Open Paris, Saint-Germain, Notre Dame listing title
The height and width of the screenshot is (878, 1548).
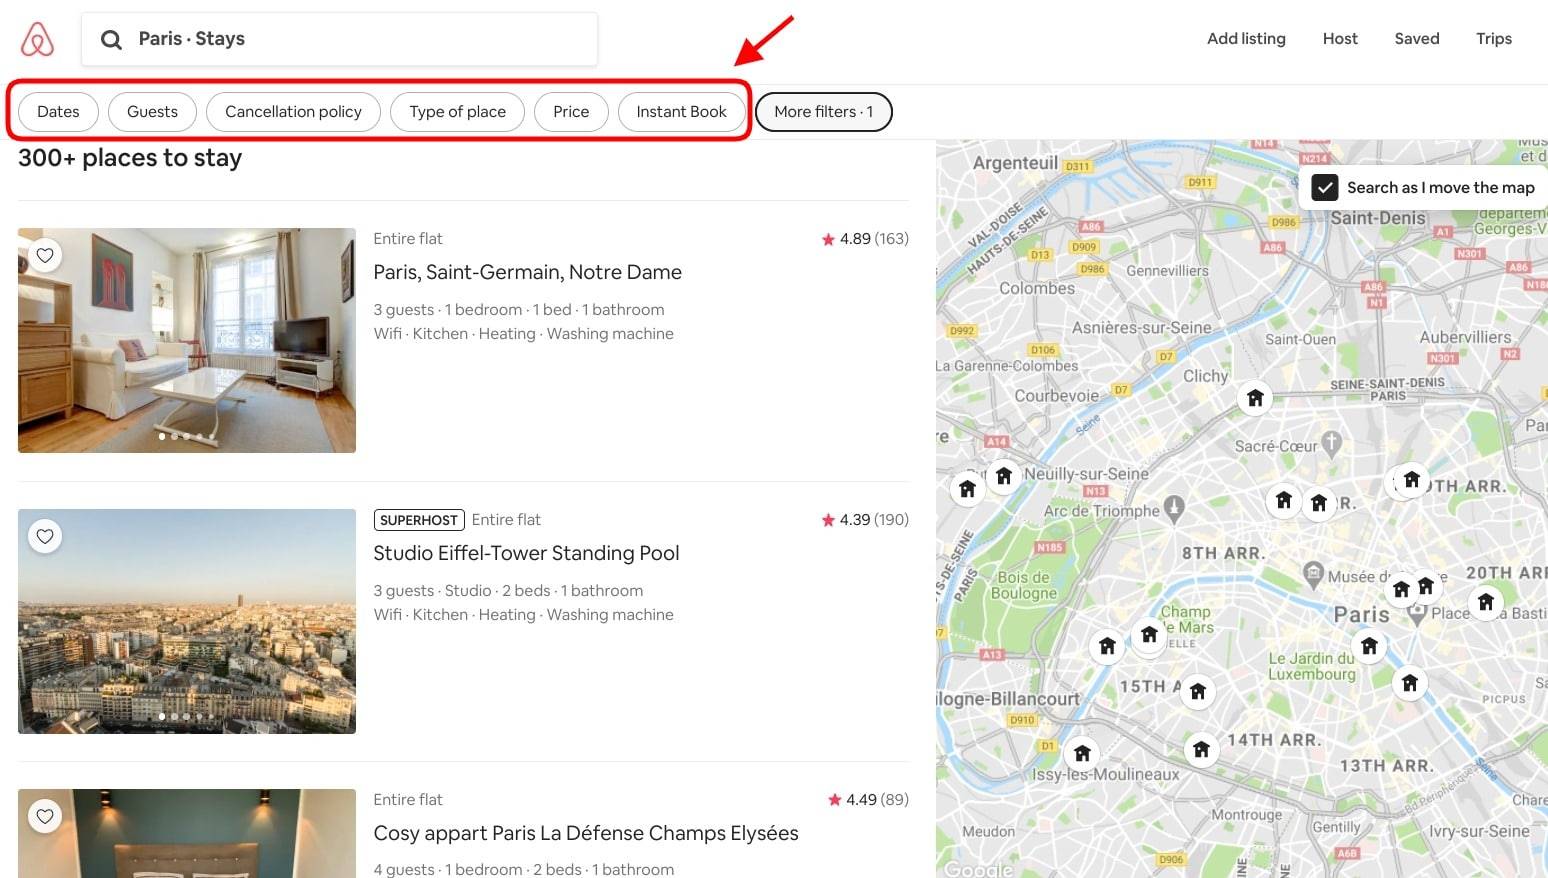pos(527,272)
